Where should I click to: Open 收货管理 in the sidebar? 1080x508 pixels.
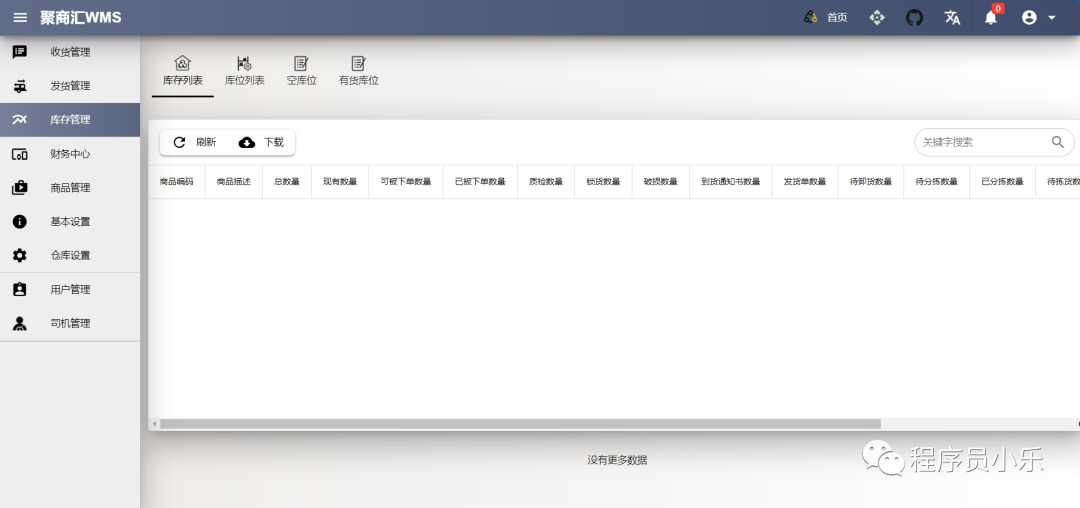[x=70, y=52]
